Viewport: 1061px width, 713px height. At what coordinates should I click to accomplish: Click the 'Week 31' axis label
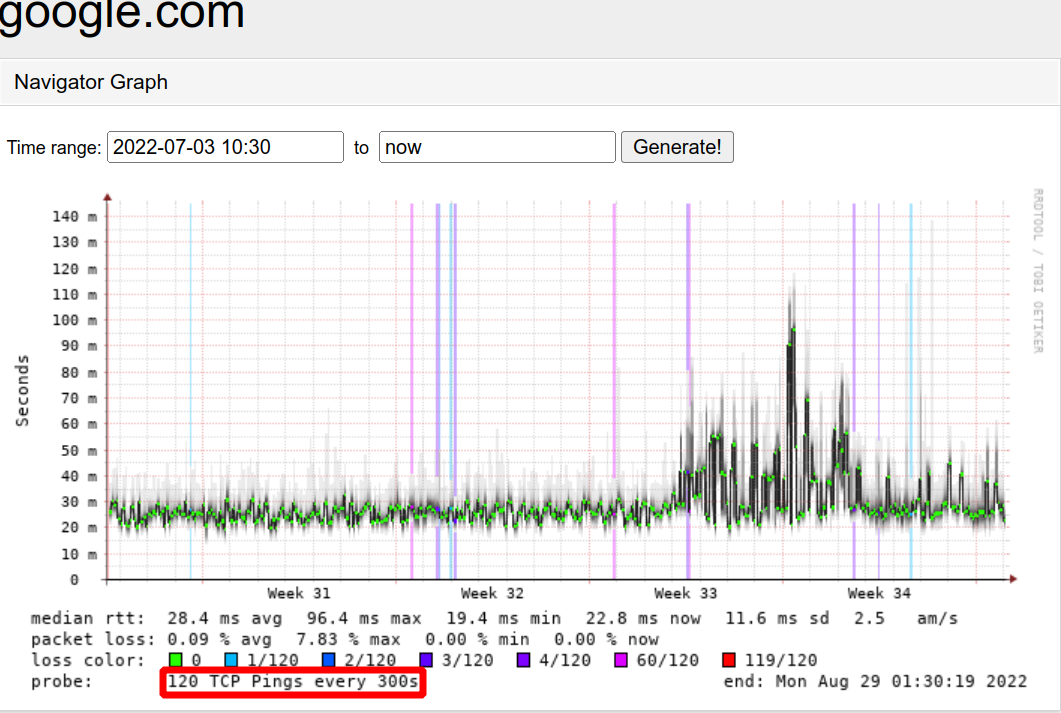coord(298,593)
